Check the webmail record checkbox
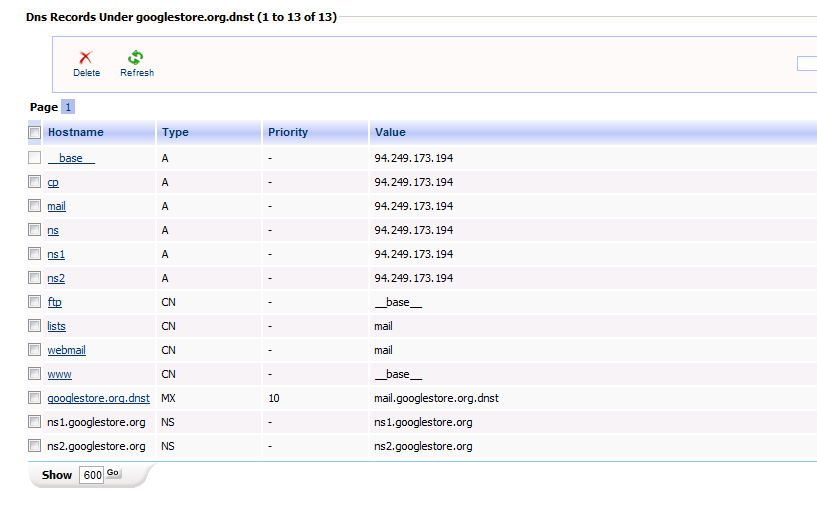The width and height of the screenshot is (817, 512). [34, 349]
